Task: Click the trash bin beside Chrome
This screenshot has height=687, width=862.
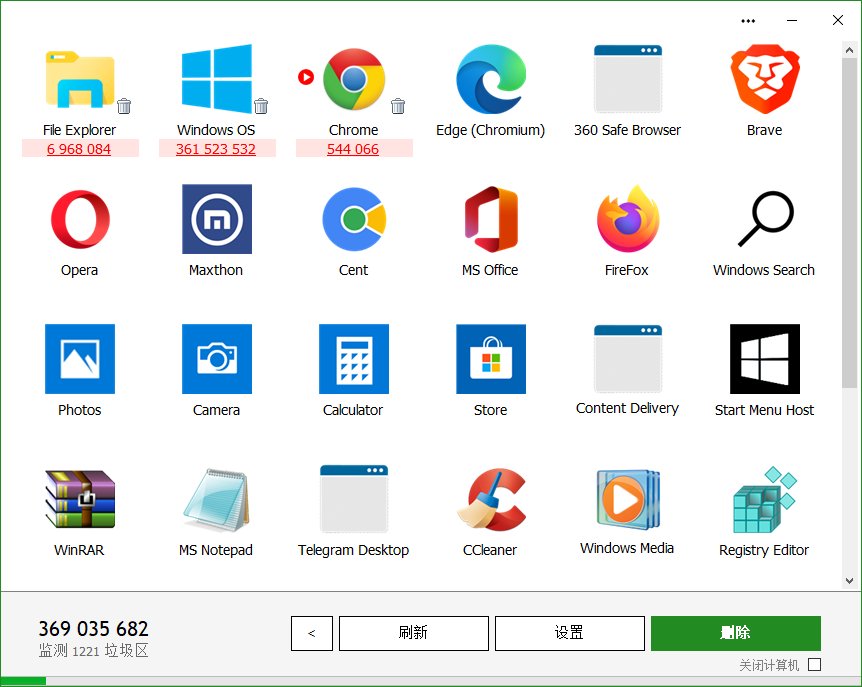Action: pos(398,106)
